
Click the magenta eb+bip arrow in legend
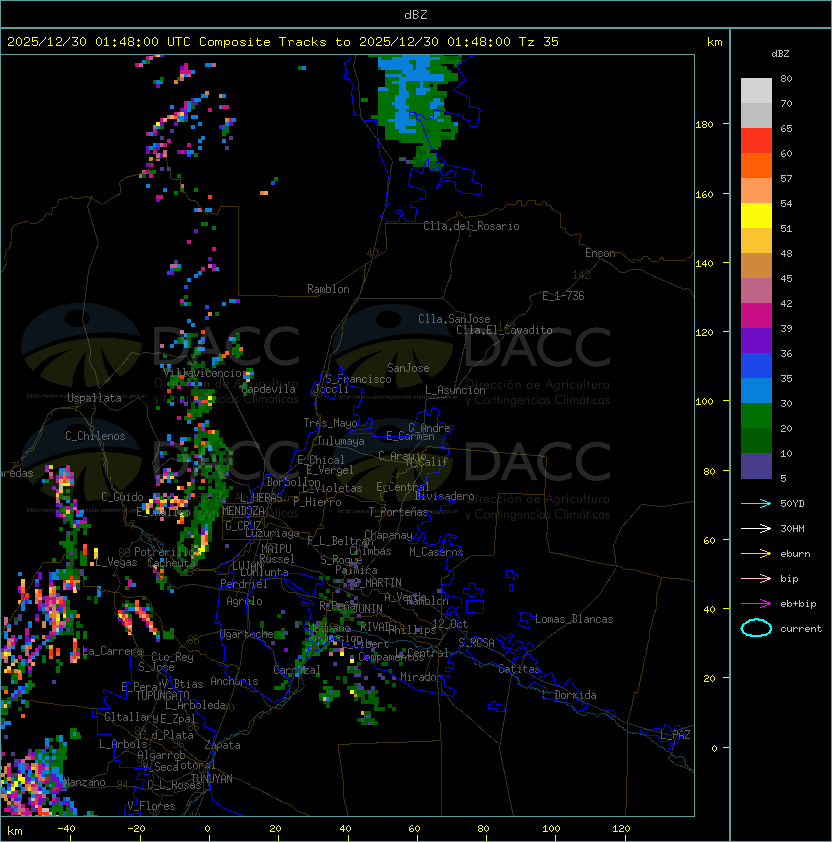(x=756, y=604)
